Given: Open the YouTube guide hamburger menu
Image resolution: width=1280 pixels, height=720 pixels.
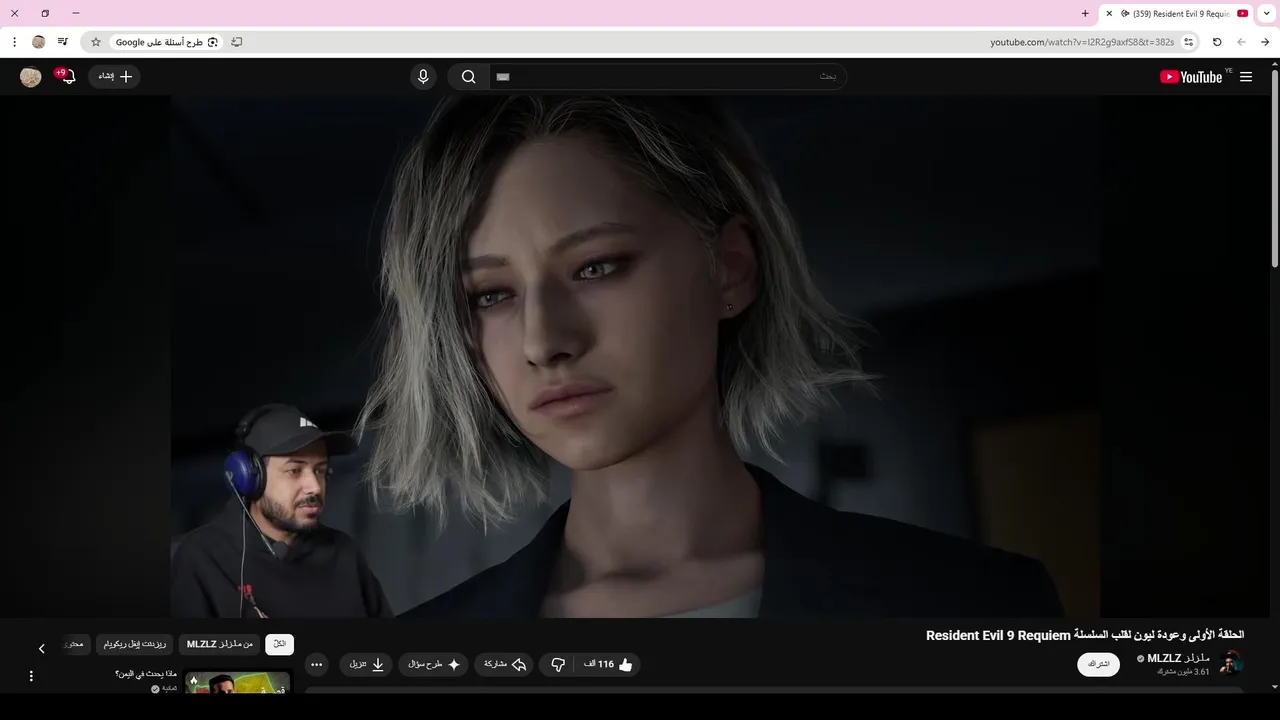Looking at the screenshot, I should click(x=1246, y=77).
